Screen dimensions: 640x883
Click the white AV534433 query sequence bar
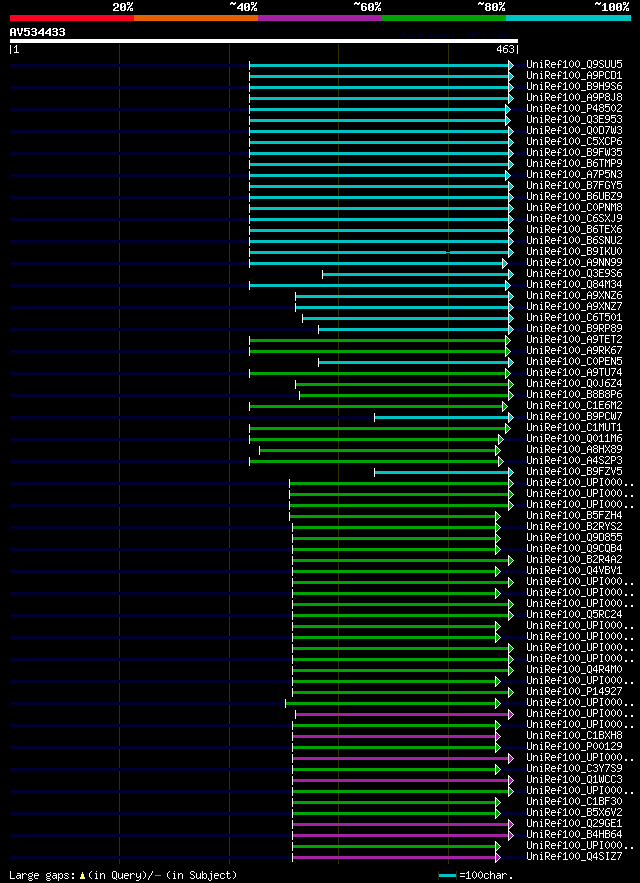click(264, 41)
